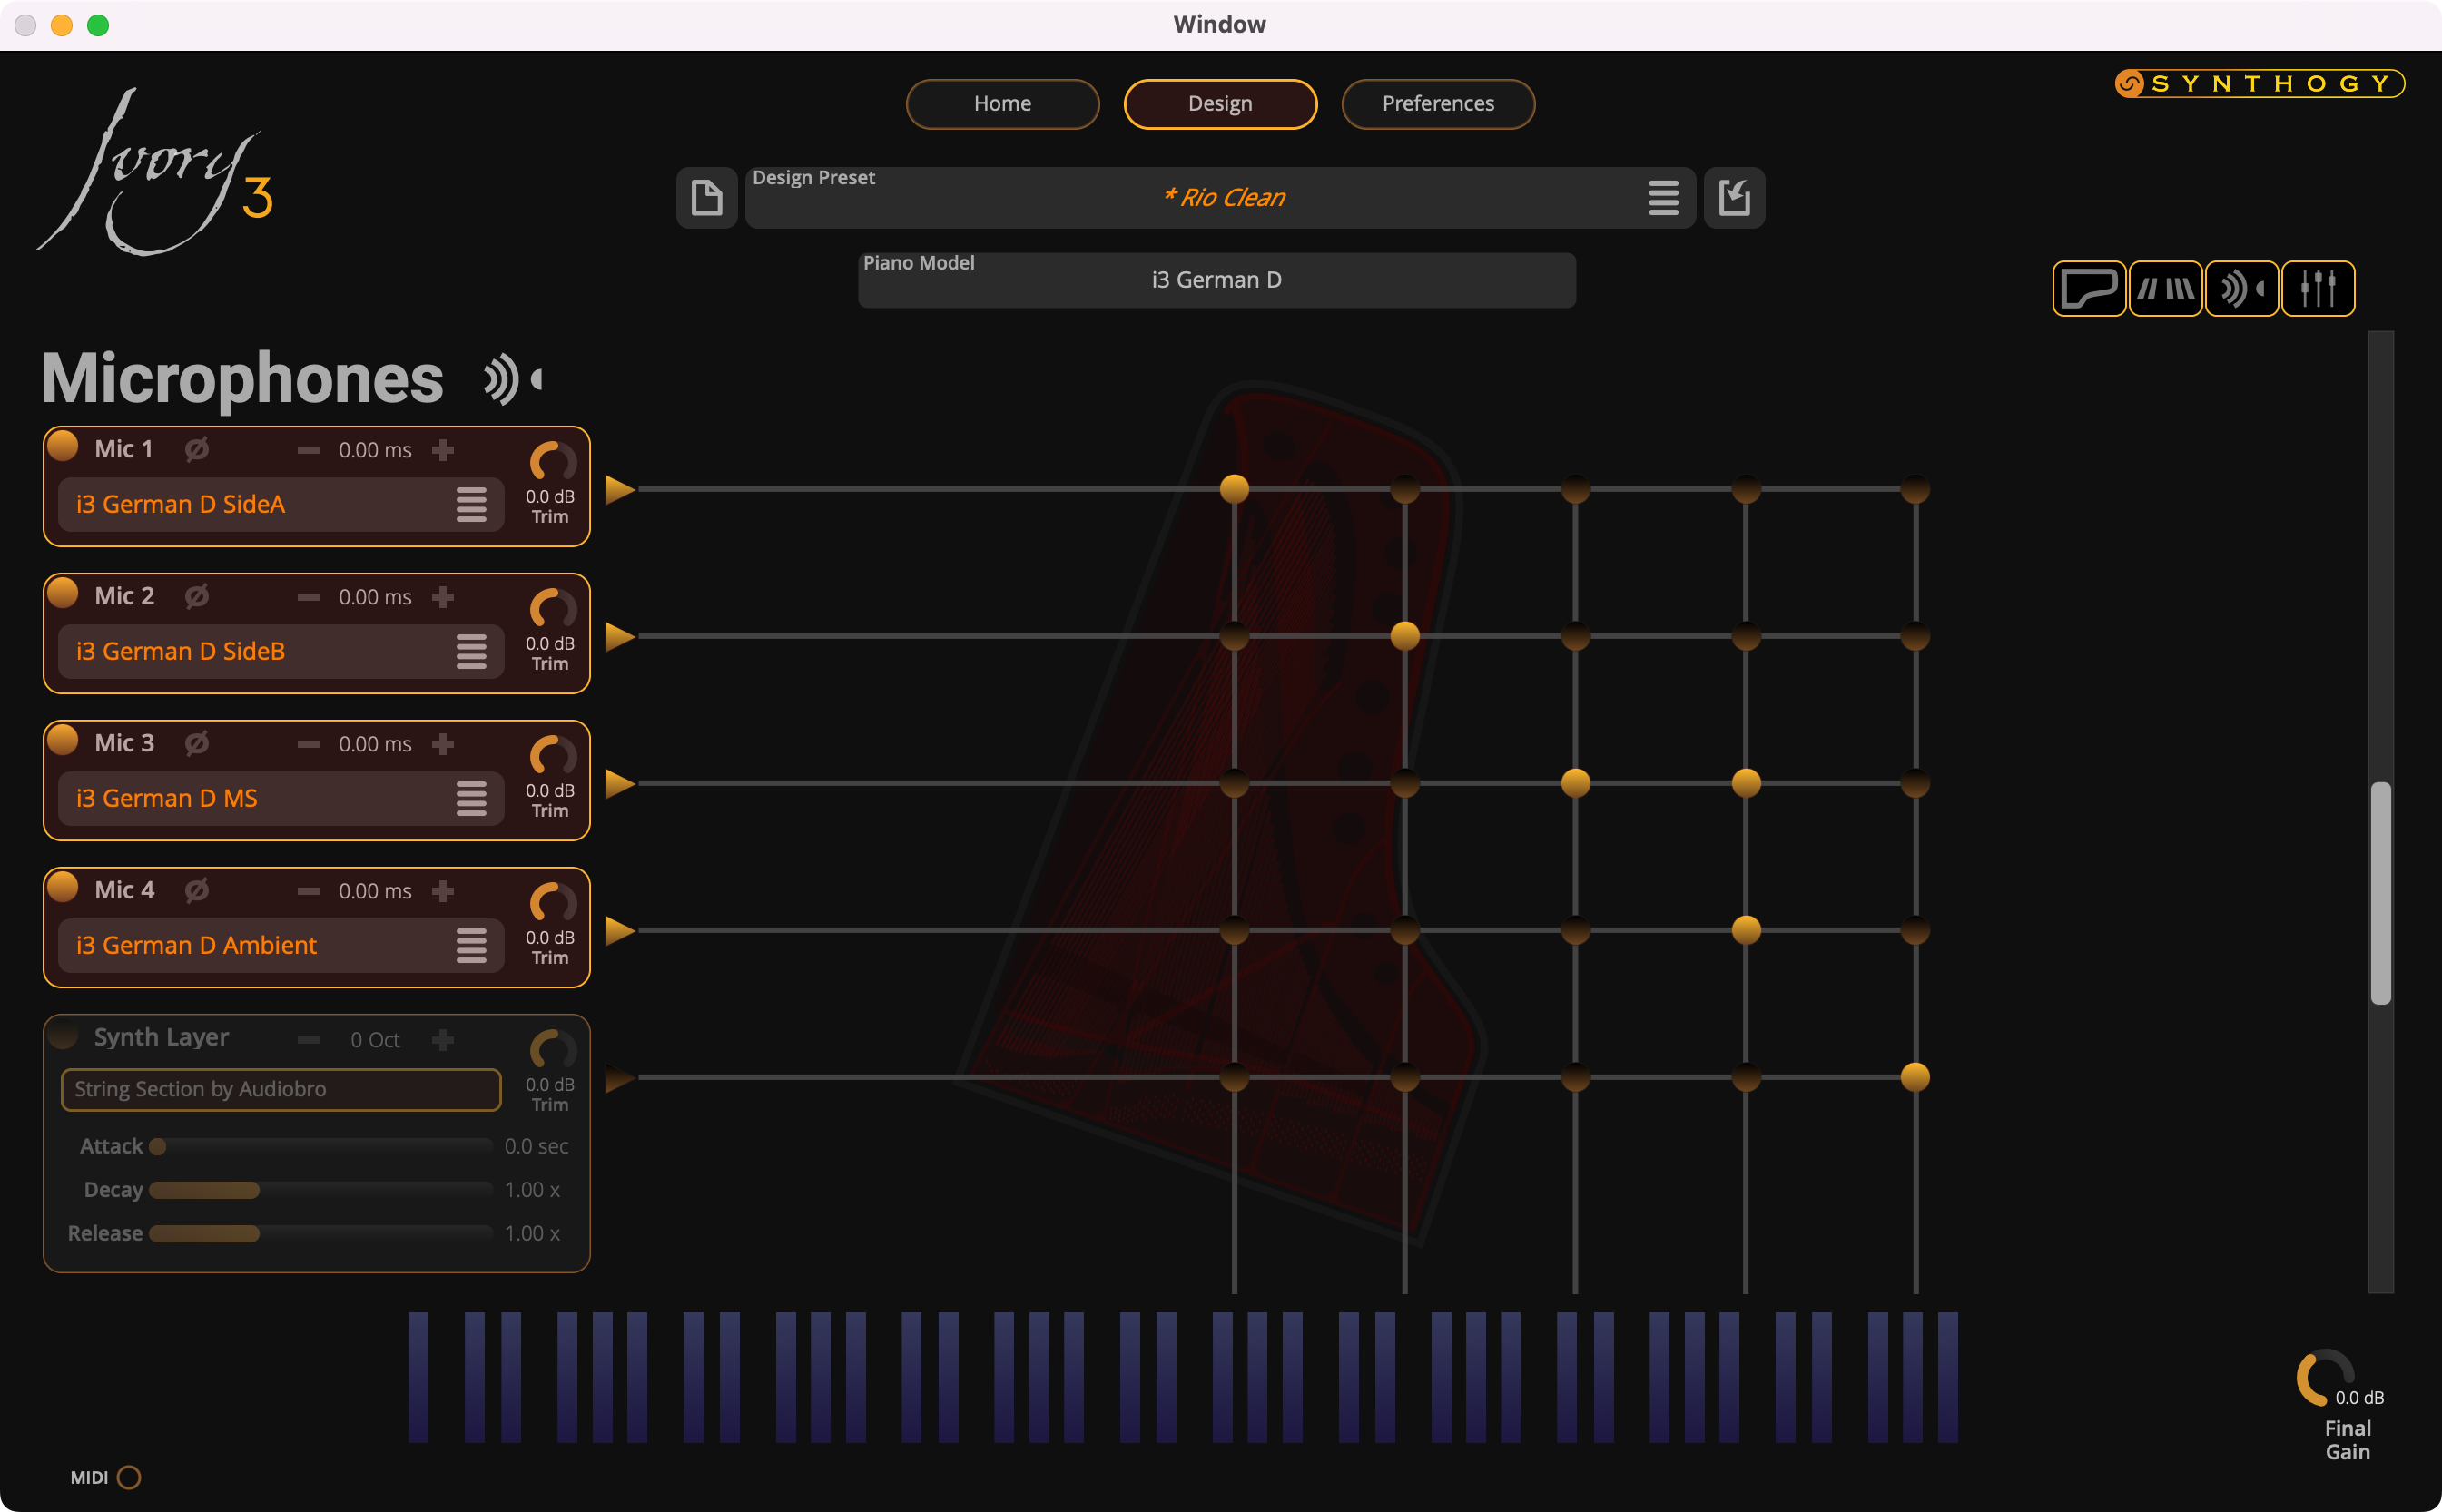Toggle Mic 2 on/off

tap(63, 593)
